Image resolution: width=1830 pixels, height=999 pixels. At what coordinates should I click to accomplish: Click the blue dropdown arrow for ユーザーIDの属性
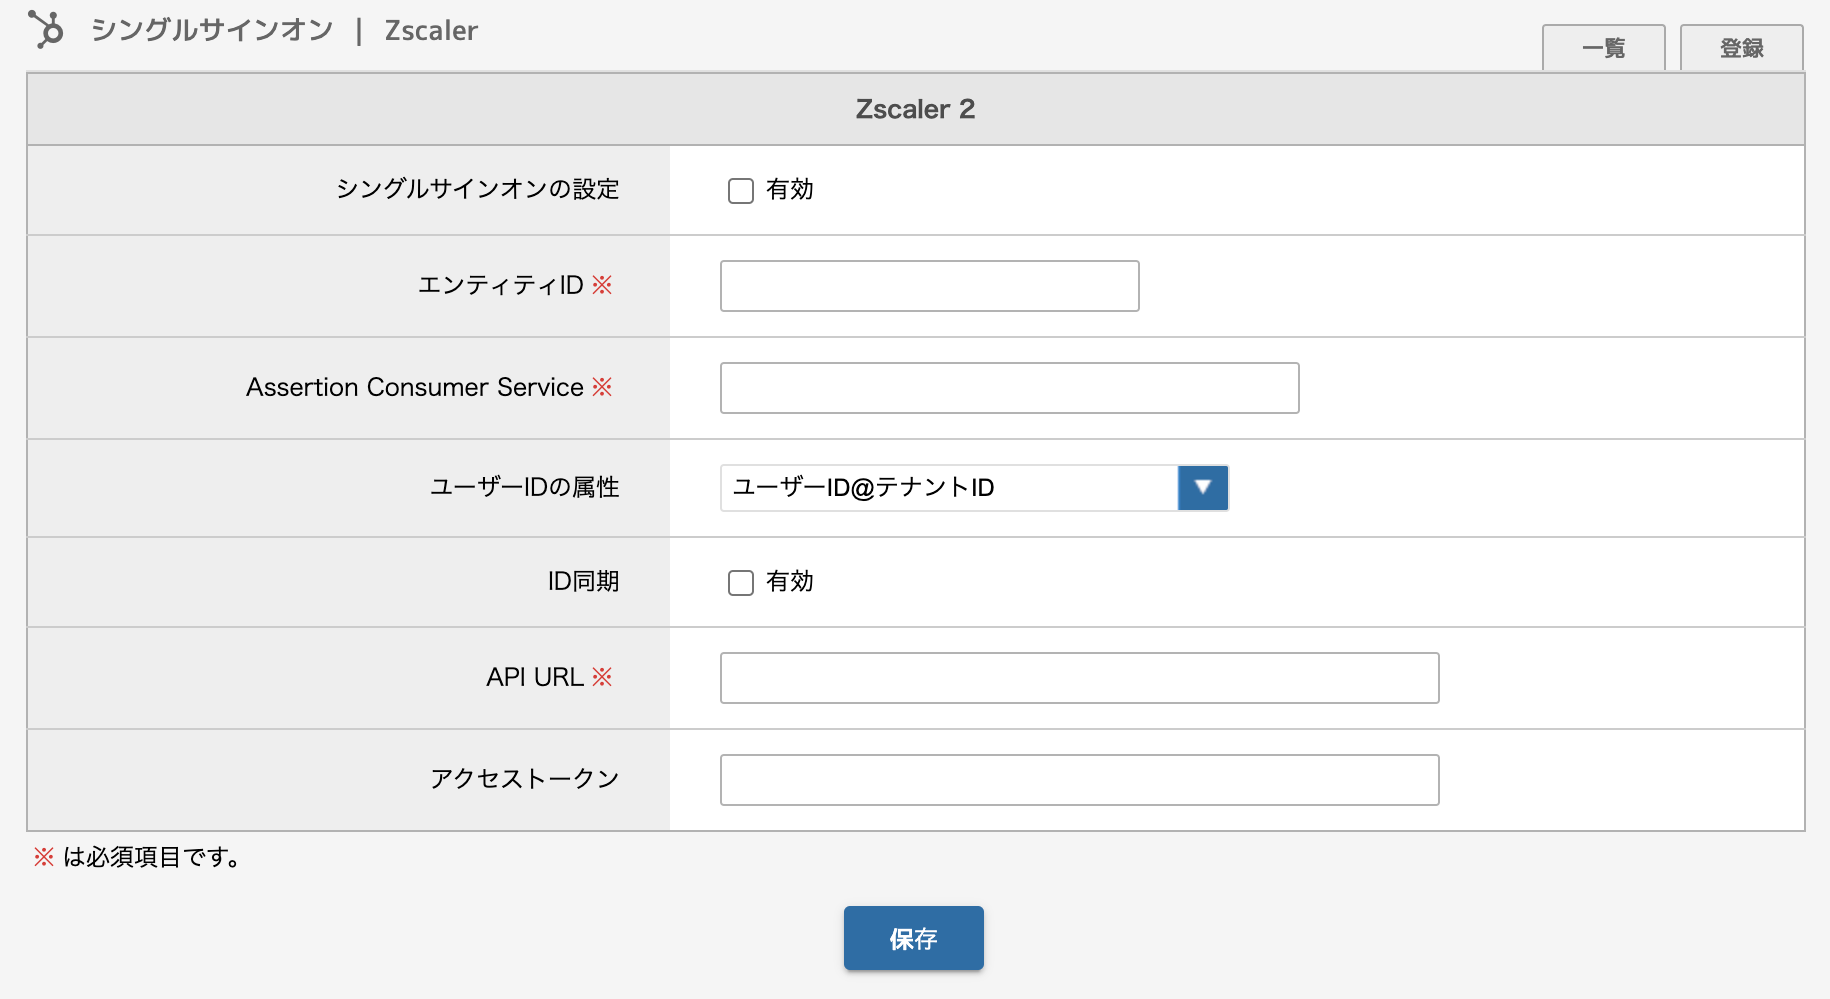pyautogui.click(x=1203, y=488)
